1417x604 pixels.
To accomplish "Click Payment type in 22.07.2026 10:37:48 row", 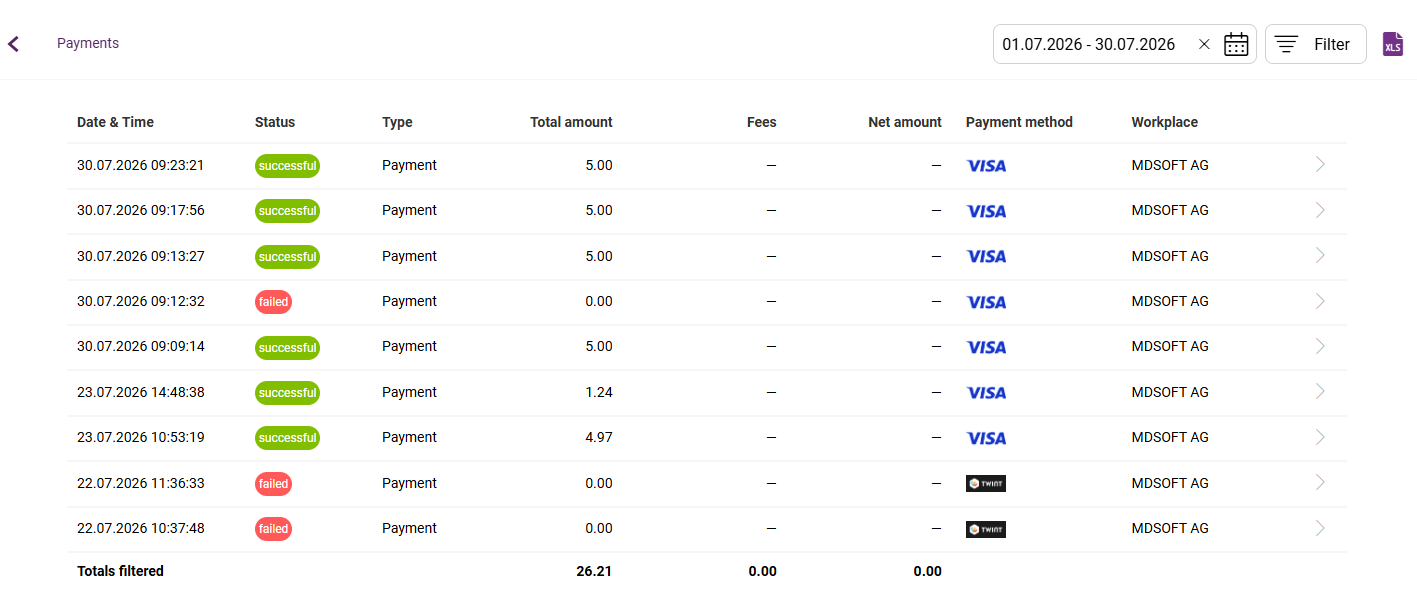I will pyautogui.click(x=409, y=528).
